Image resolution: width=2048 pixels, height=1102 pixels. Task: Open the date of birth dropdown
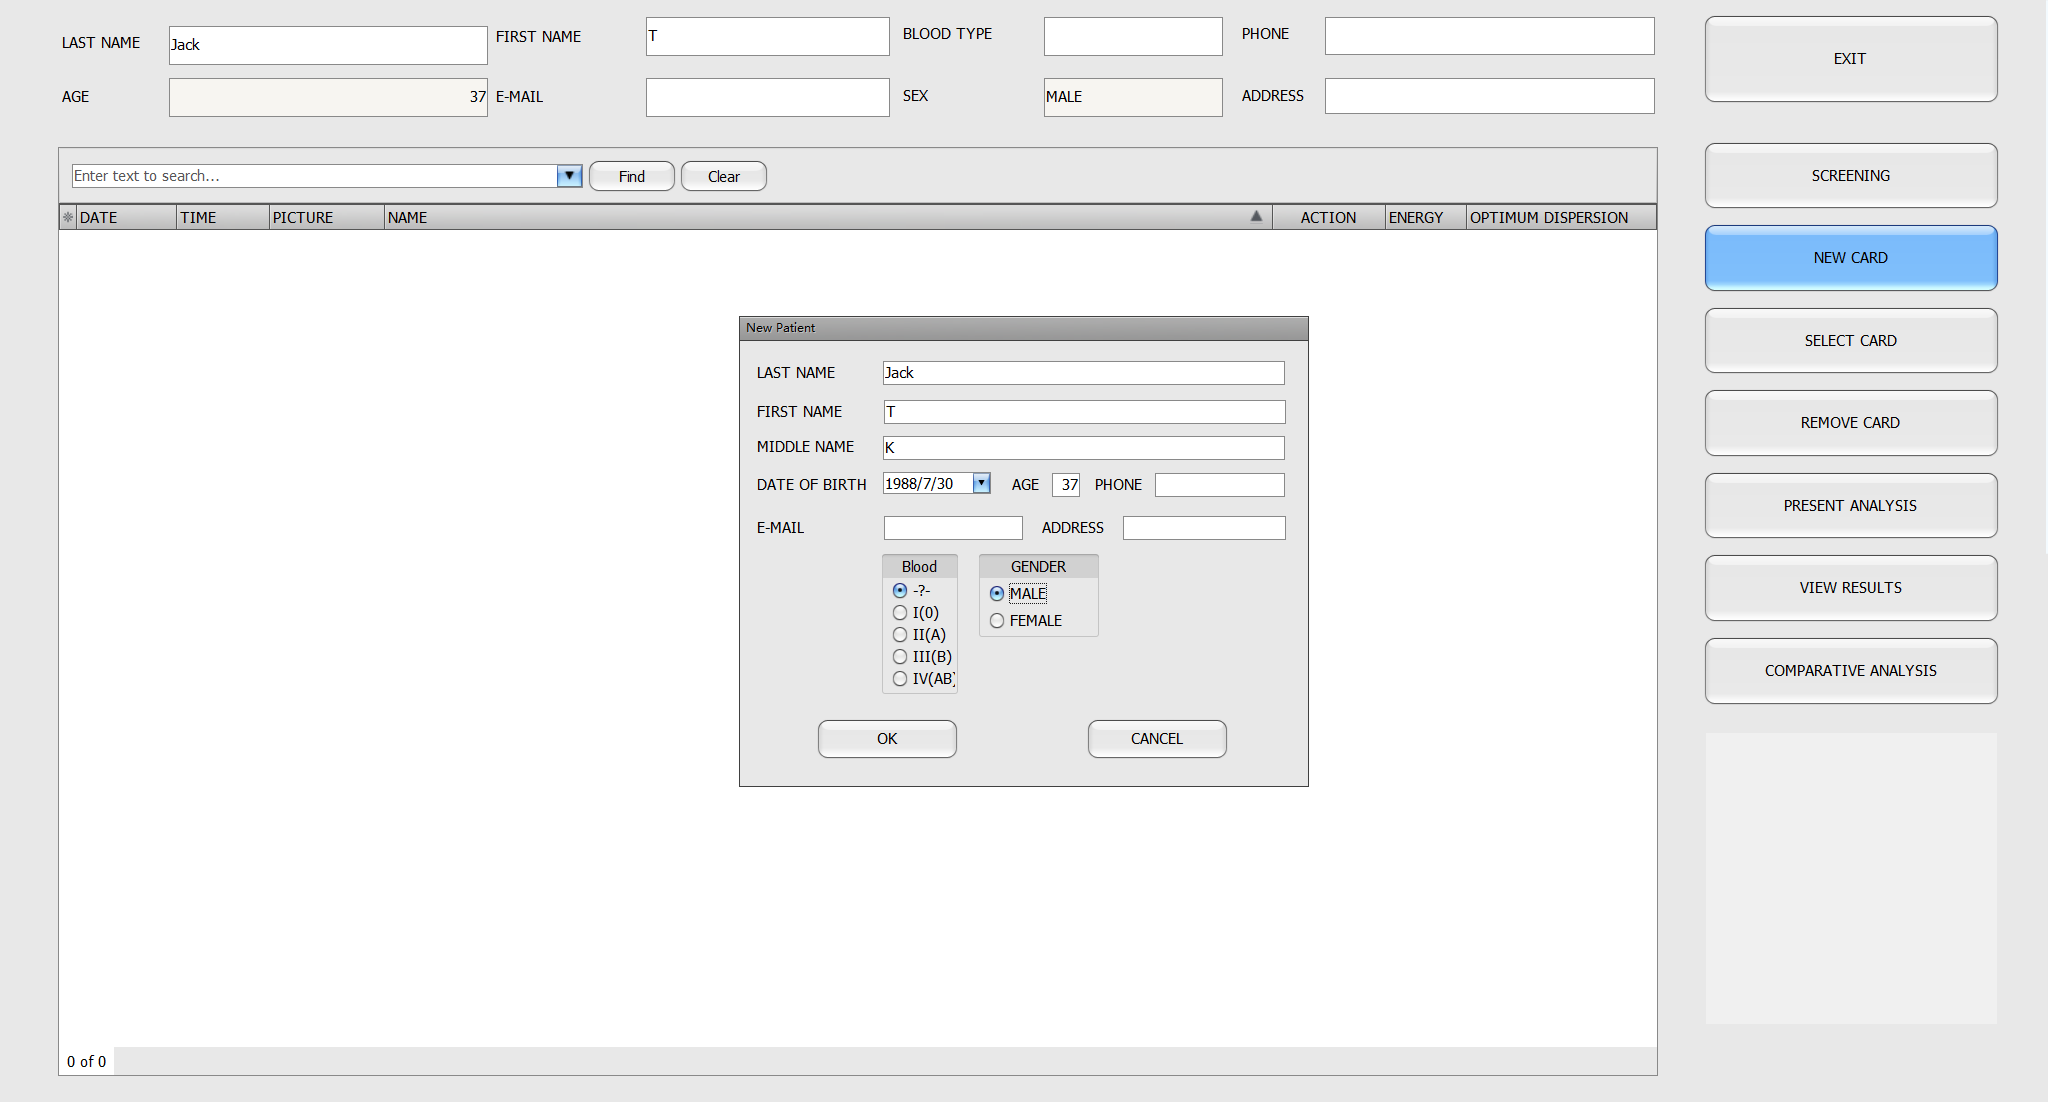coord(981,484)
